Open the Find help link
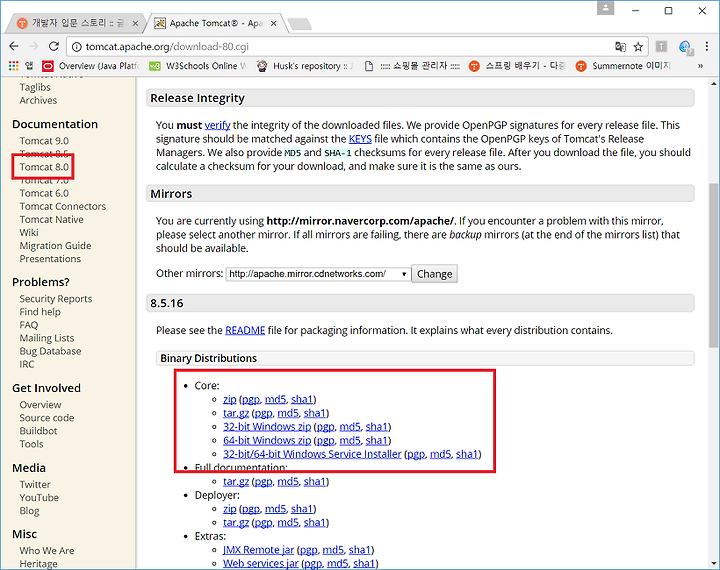Image resolution: width=720 pixels, height=570 pixels. (40, 312)
